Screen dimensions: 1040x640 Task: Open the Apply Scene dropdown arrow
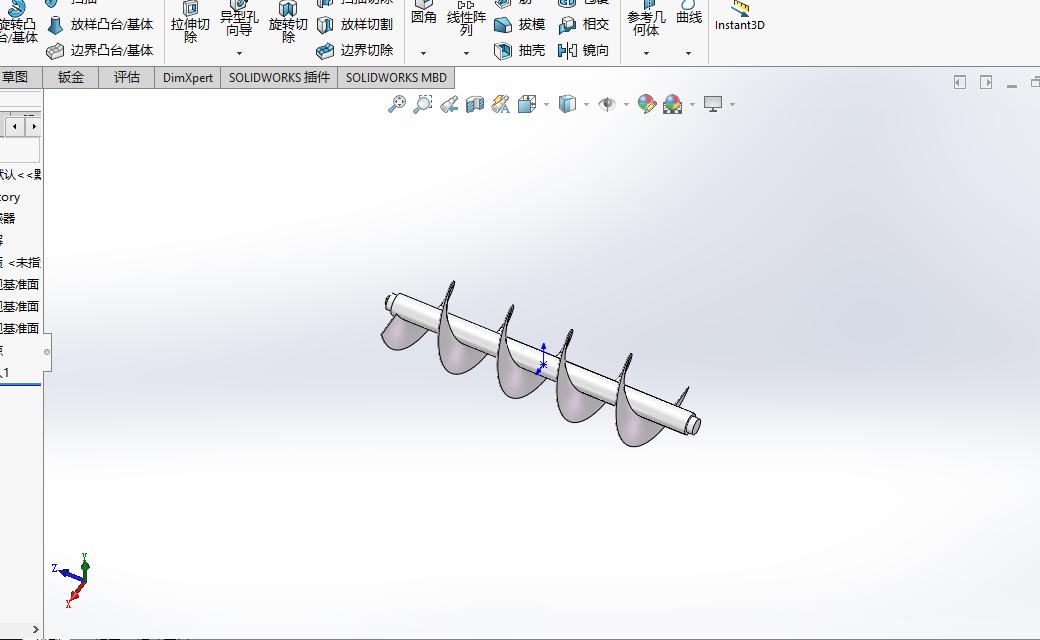pyautogui.click(x=692, y=104)
